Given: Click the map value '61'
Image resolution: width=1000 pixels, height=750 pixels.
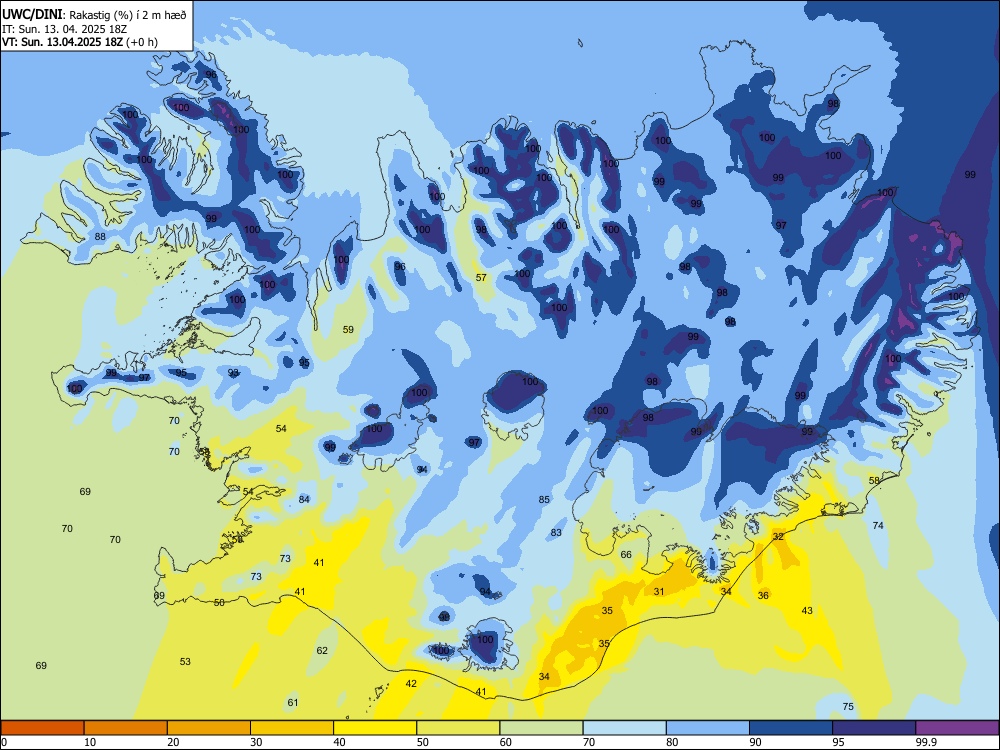Looking at the screenshot, I should [293, 703].
